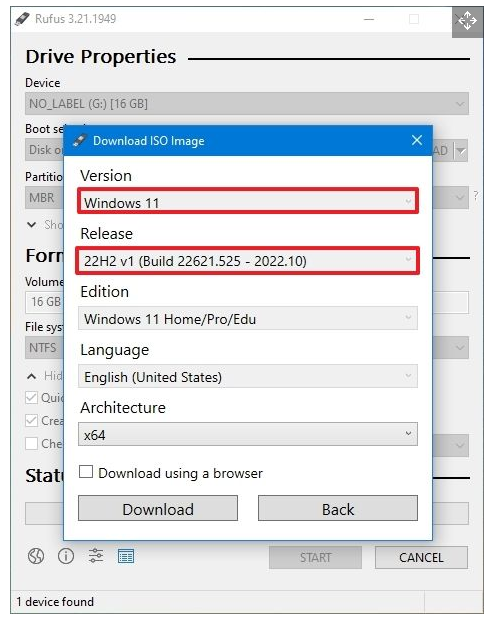Toggle Create extended label checkbox in Rufus
Image resolution: width=495 pixels, height=629 pixels.
point(31,420)
